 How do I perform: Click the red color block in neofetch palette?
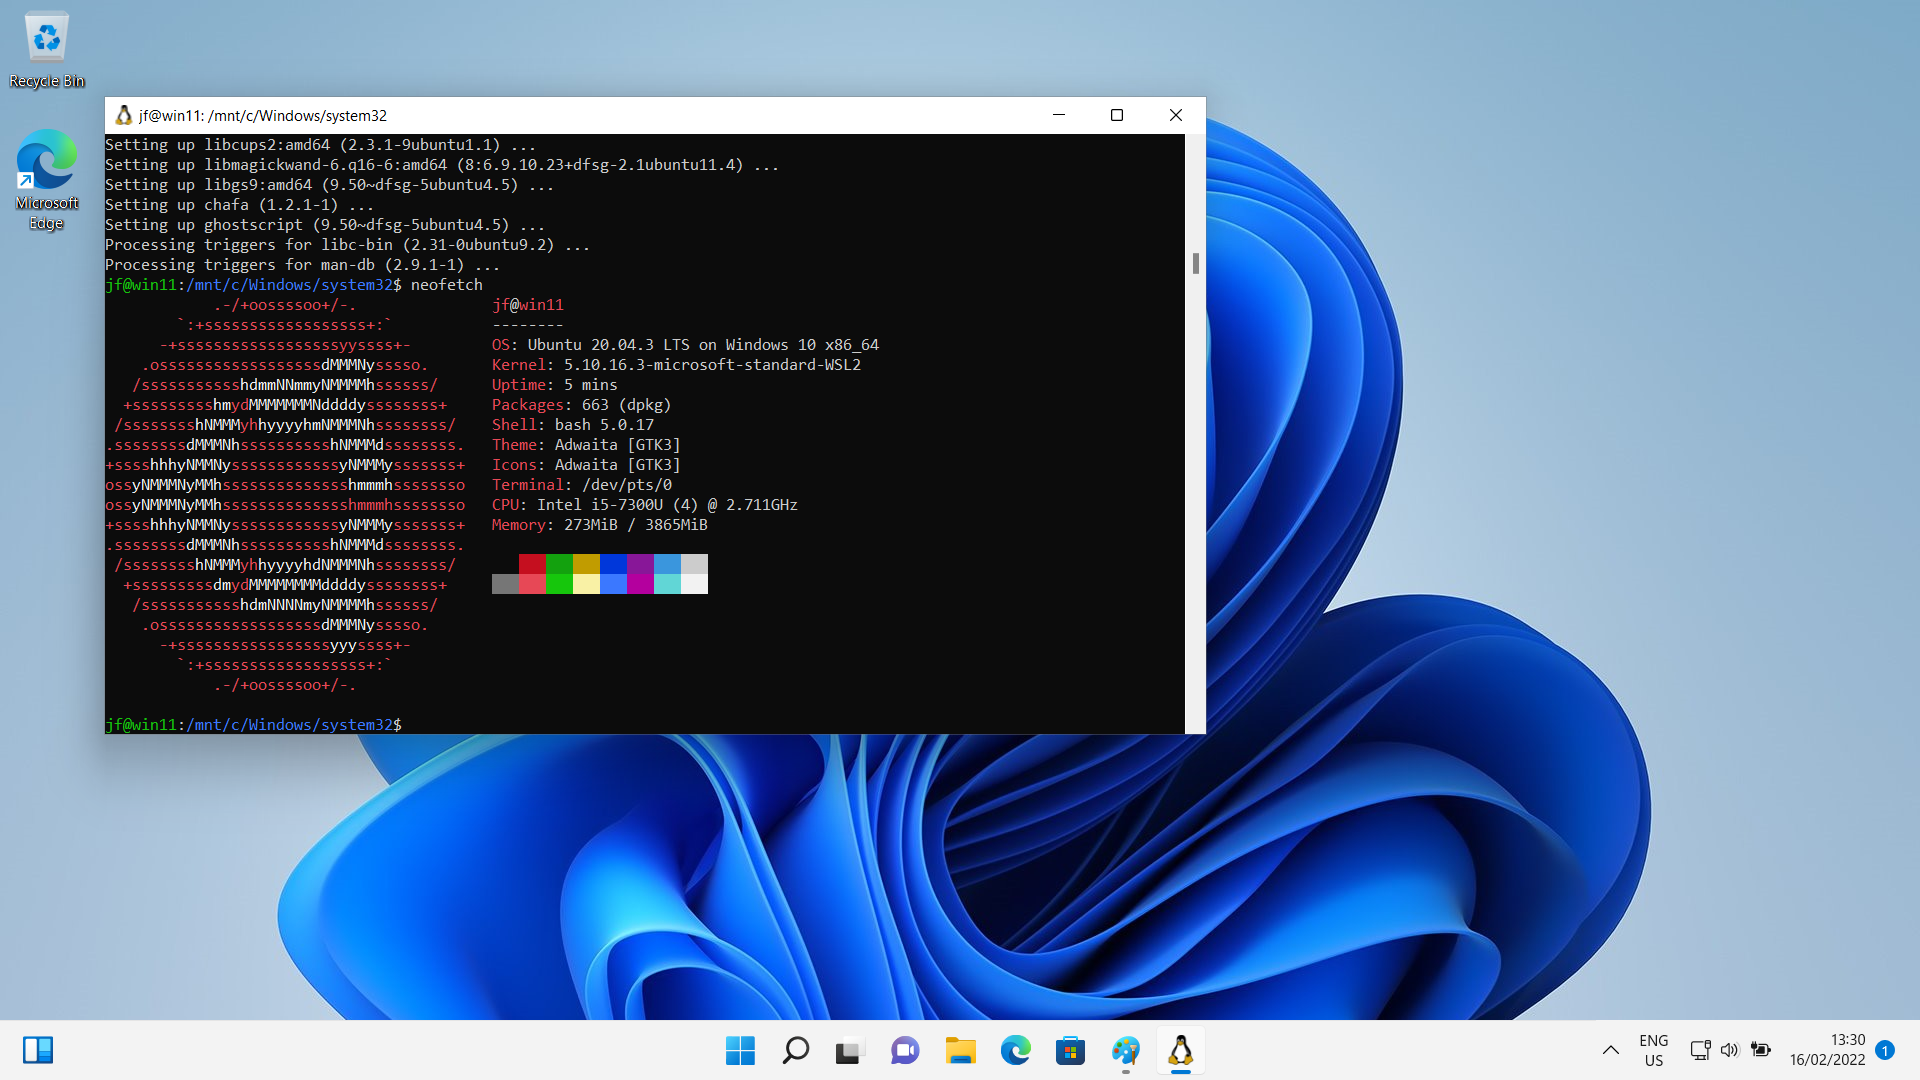pyautogui.click(x=532, y=564)
